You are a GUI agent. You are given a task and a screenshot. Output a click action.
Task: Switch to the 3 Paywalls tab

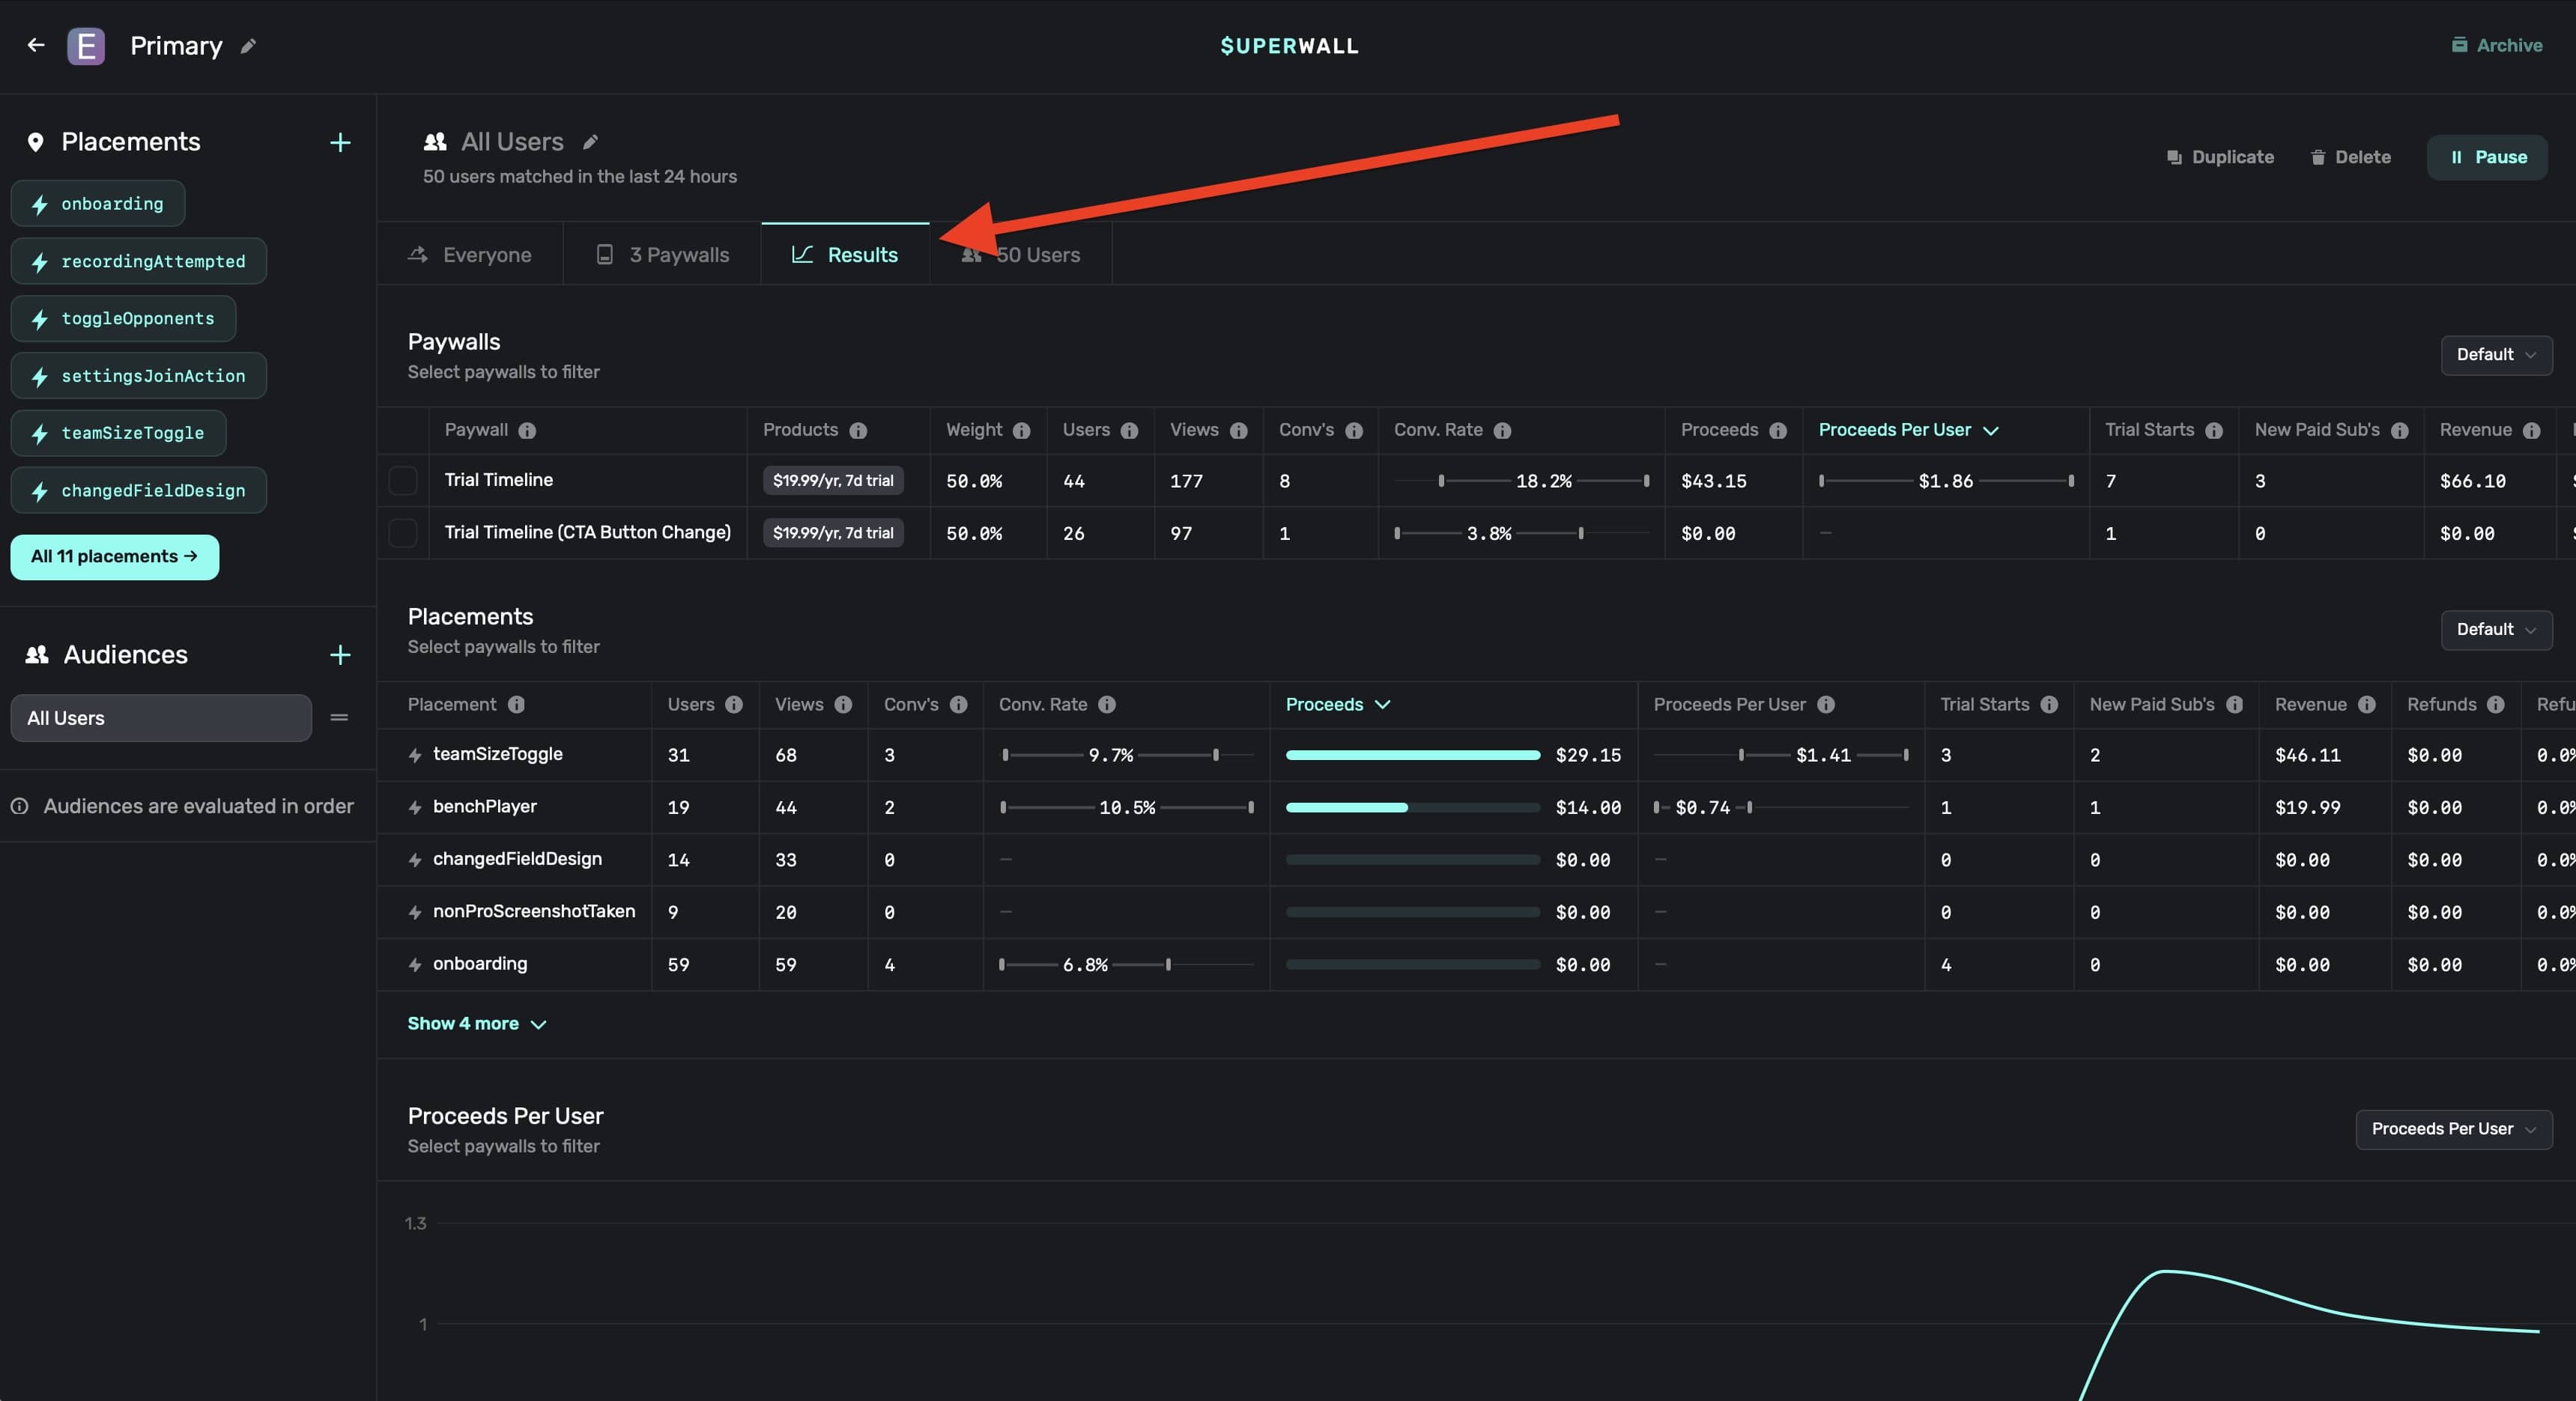click(662, 255)
